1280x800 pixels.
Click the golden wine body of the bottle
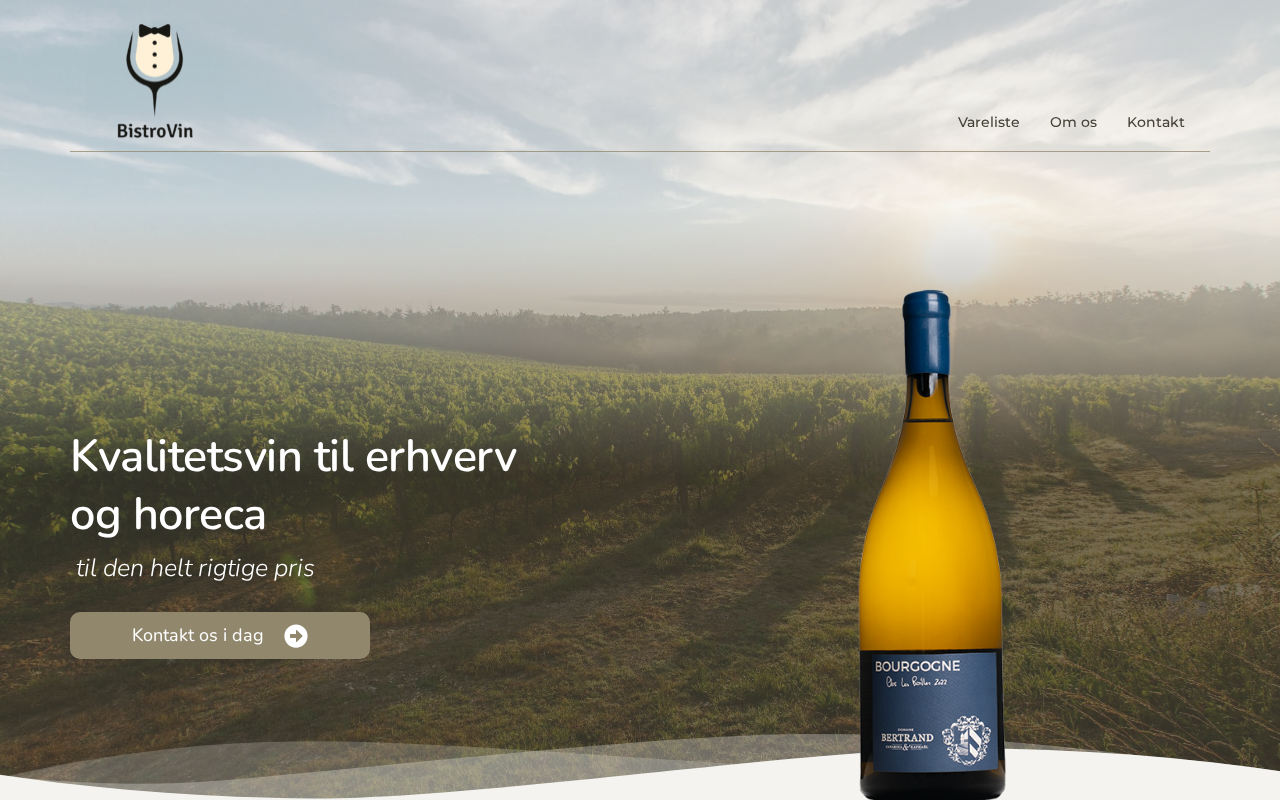[x=932, y=540]
